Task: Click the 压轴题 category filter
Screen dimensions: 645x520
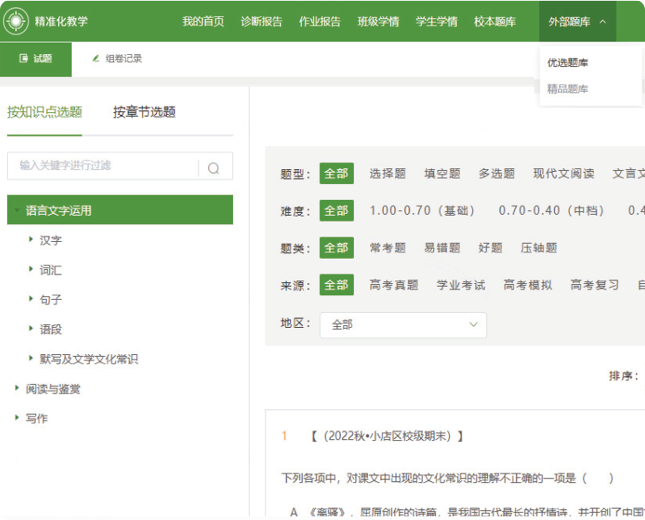Action: (x=538, y=248)
